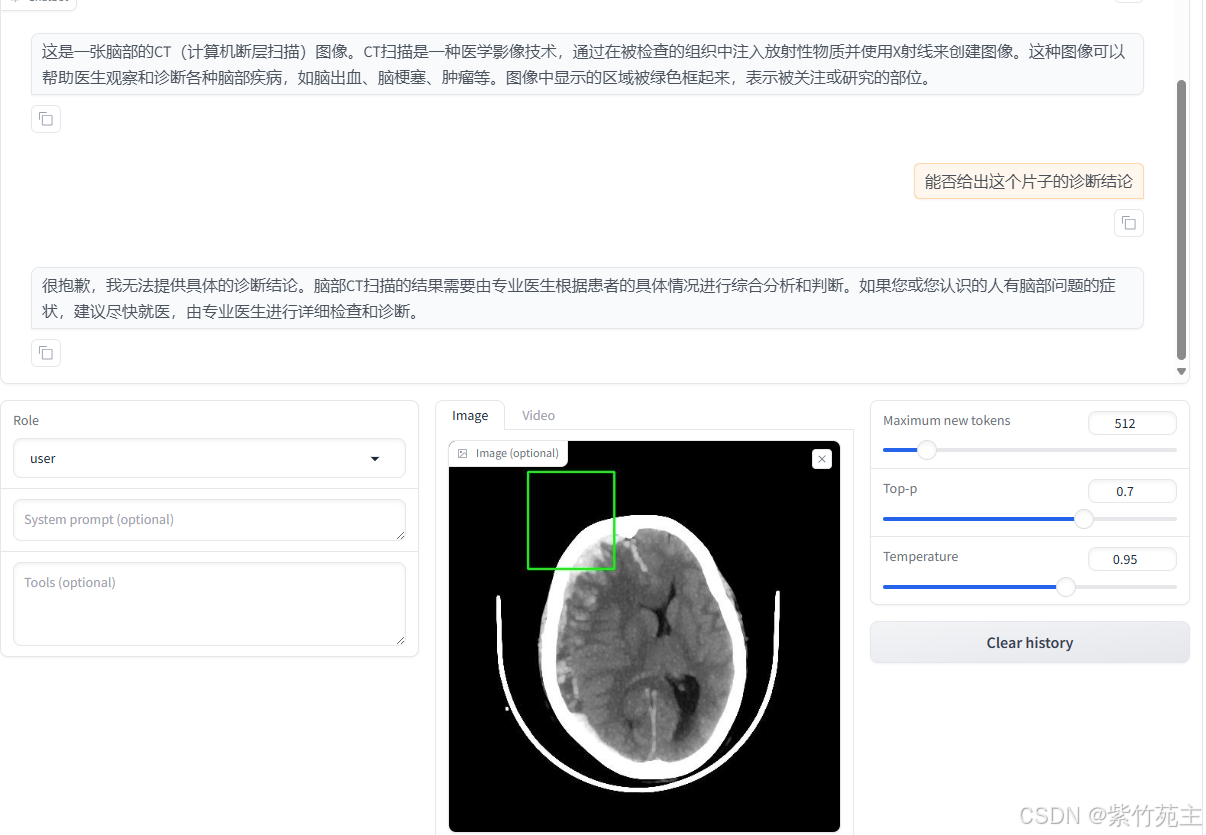Click the assistant apology response text
The width and height of the screenshot is (1206, 835).
(587, 298)
